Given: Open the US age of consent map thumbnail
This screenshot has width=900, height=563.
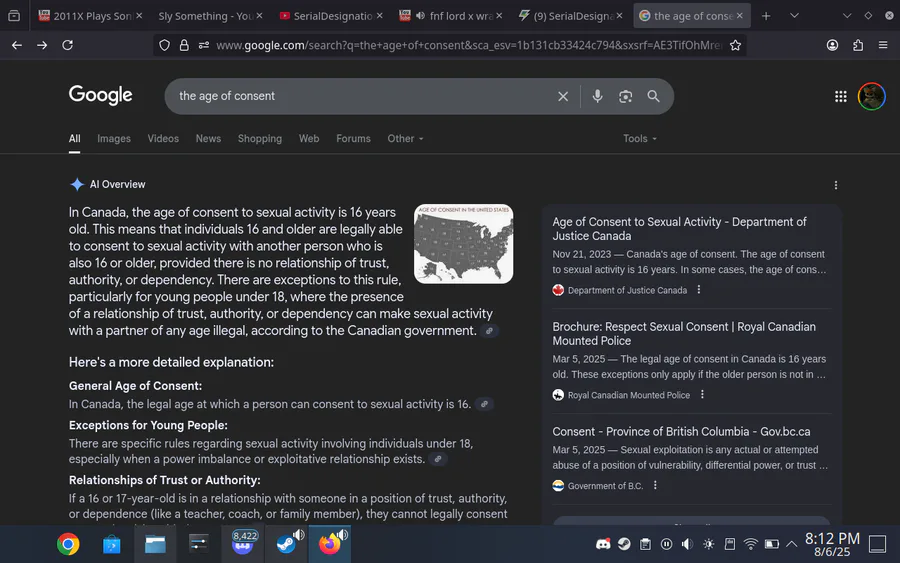Looking at the screenshot, I should click(x=464, y=244).
